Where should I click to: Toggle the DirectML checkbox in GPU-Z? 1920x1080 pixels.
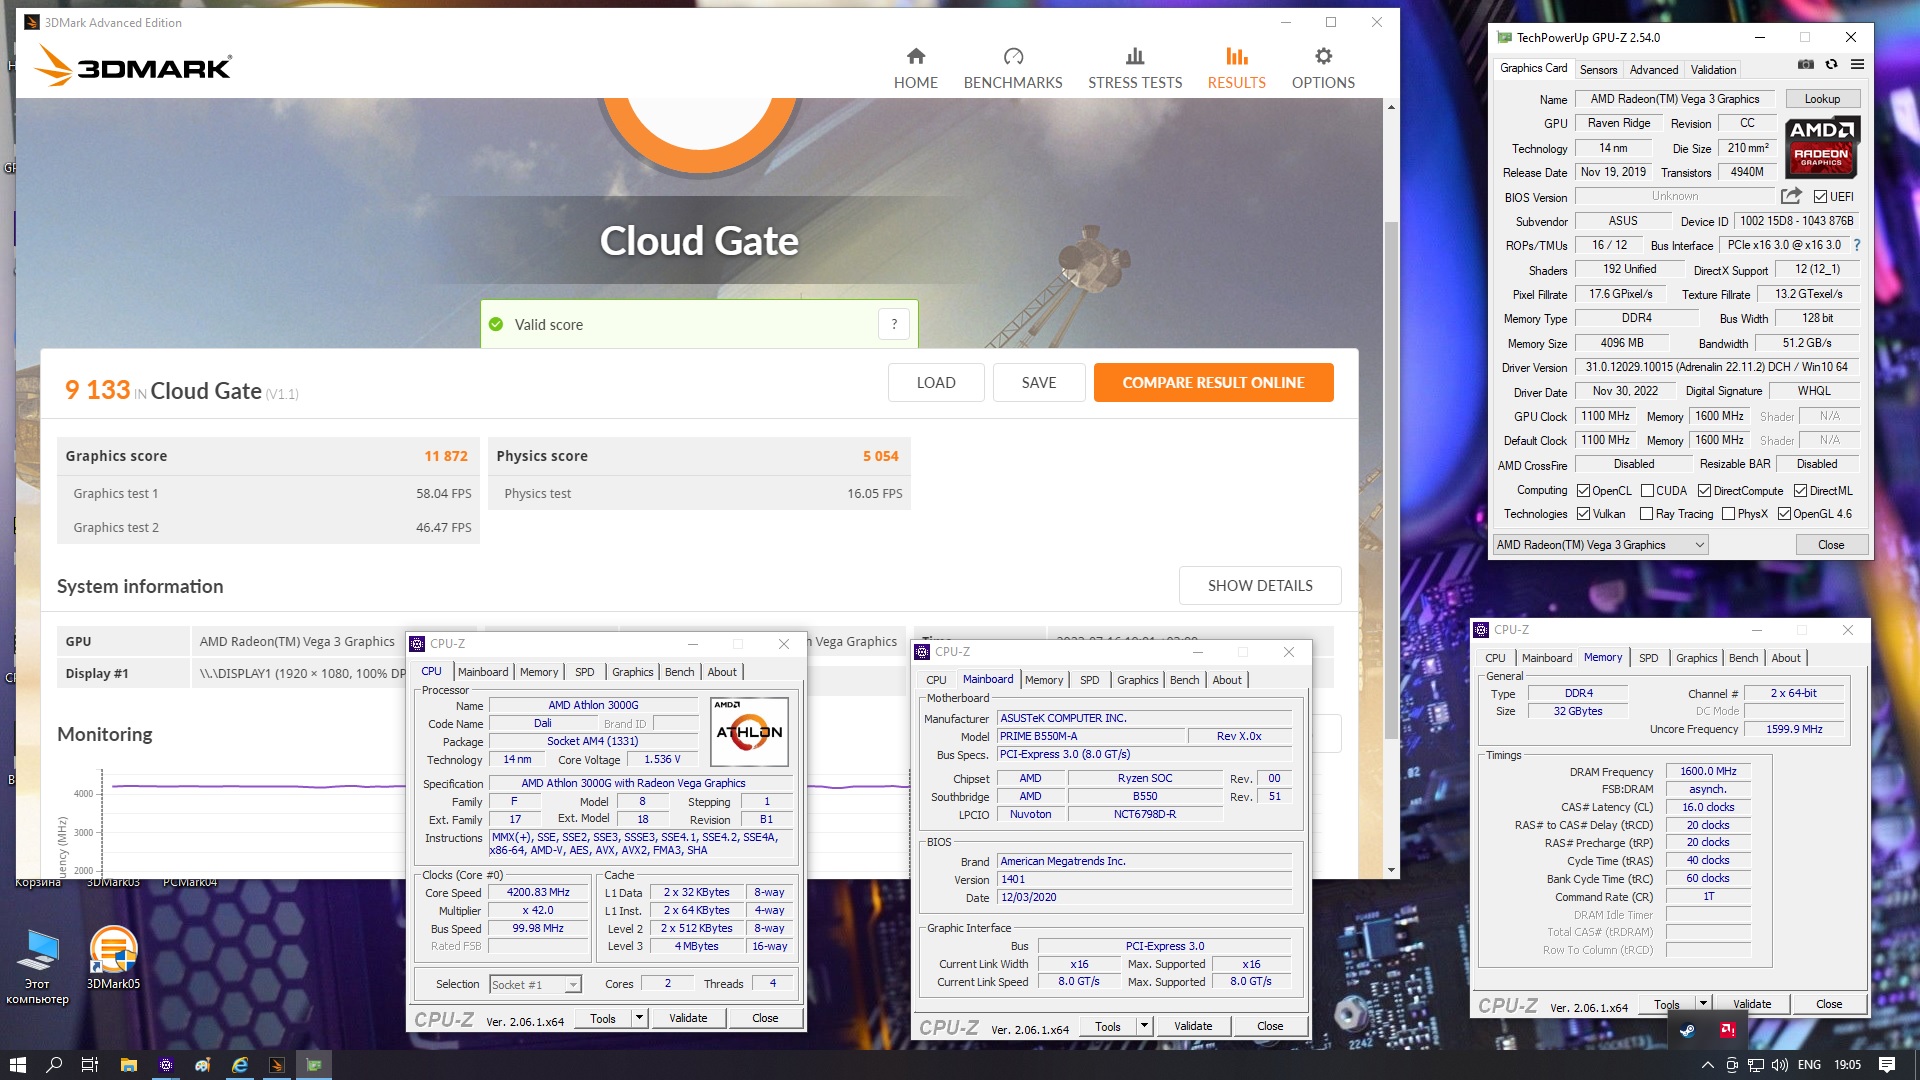click(x=1800, y=491)
